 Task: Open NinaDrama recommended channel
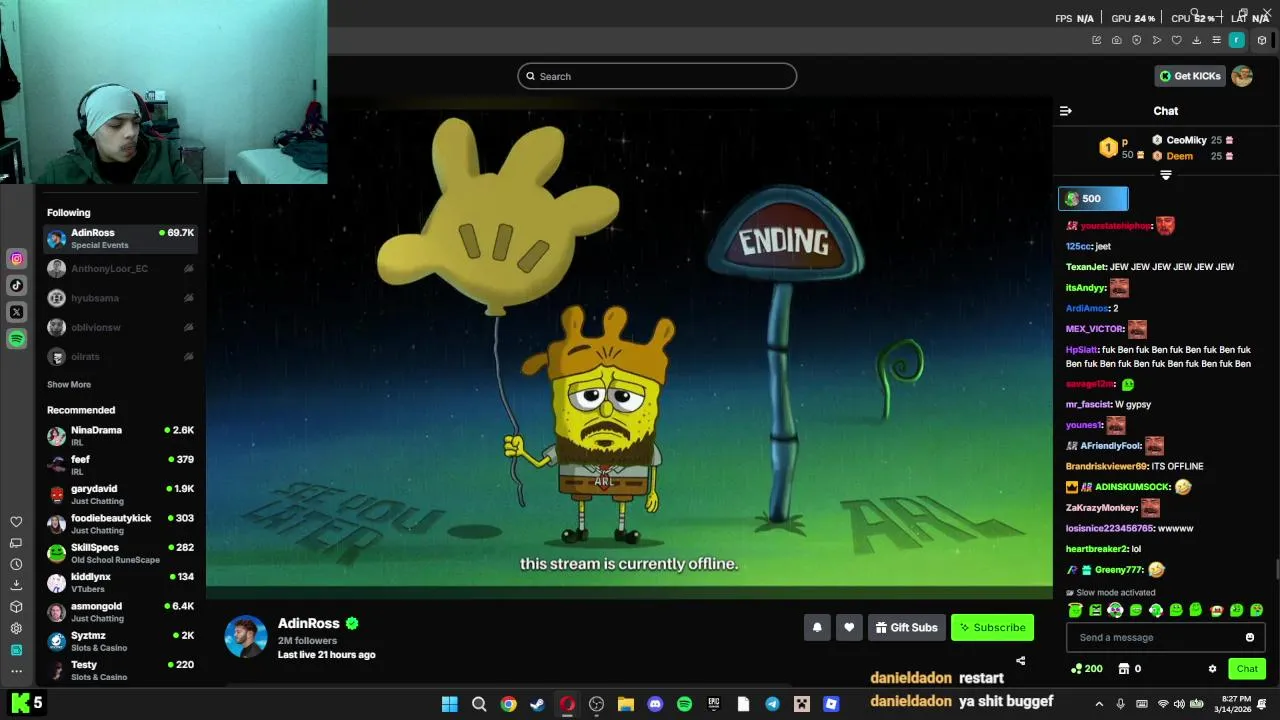pos(120,436)
